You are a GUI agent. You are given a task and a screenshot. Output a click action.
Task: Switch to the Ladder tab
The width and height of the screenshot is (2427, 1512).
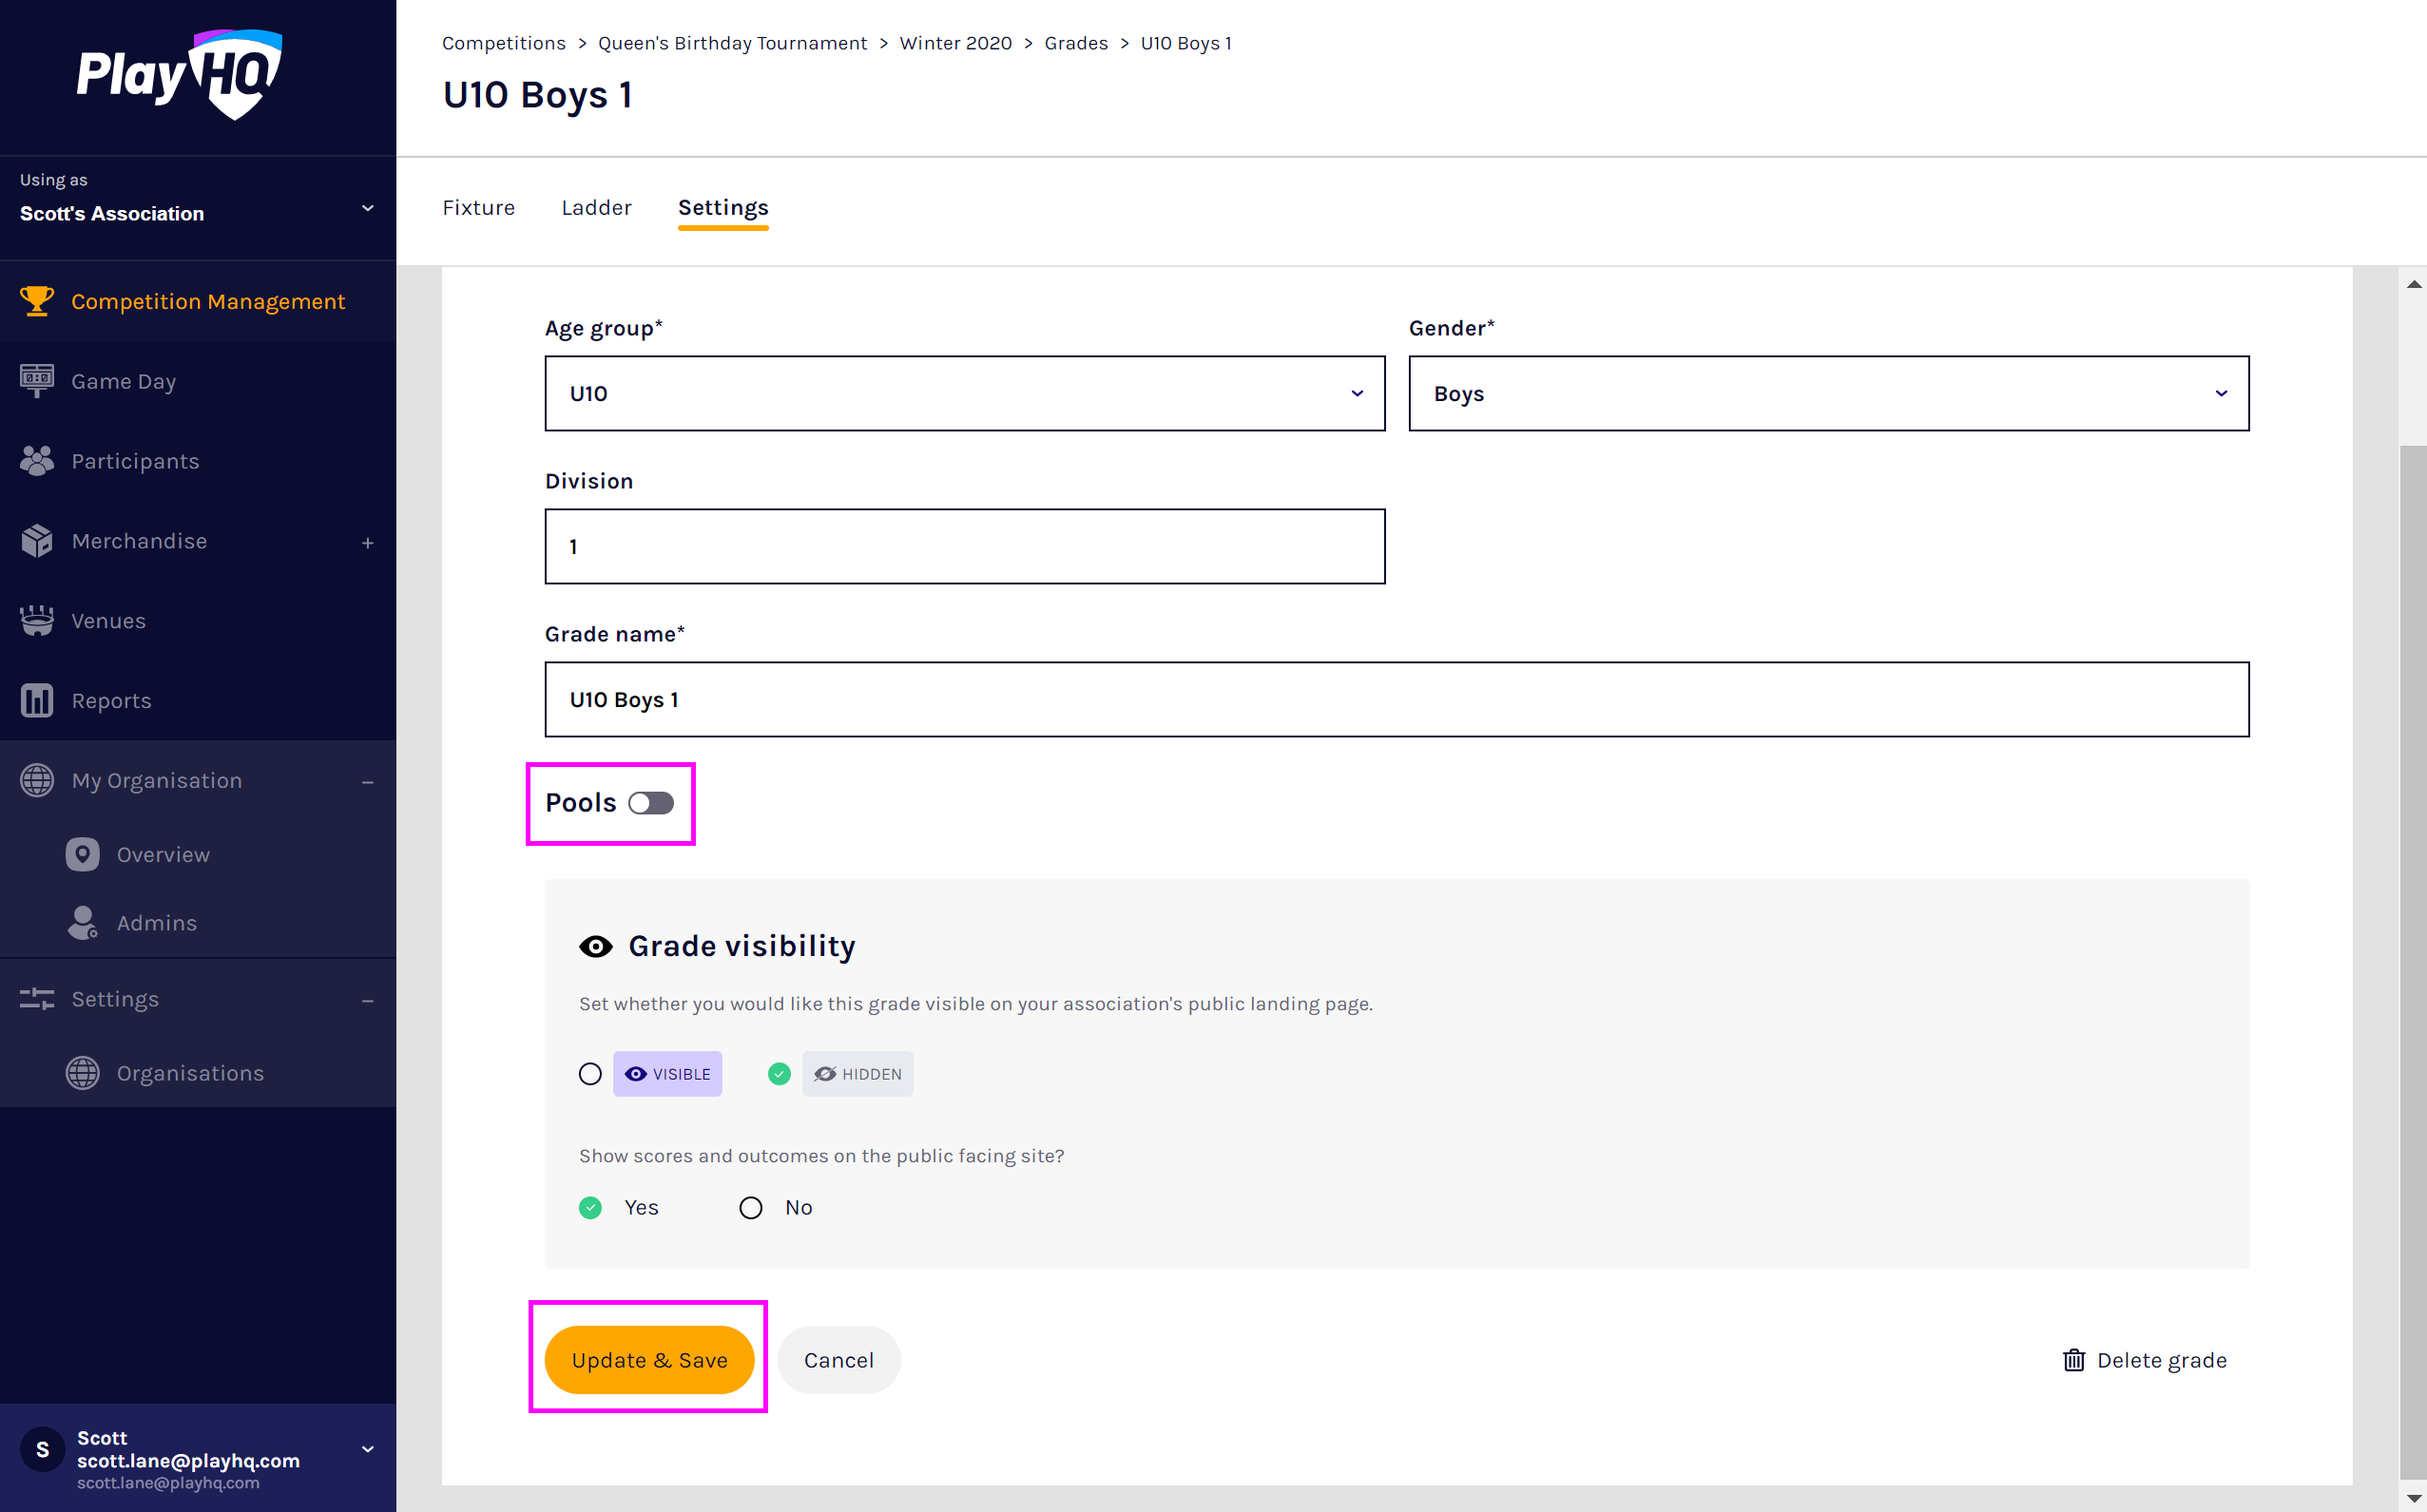[596, 208]
